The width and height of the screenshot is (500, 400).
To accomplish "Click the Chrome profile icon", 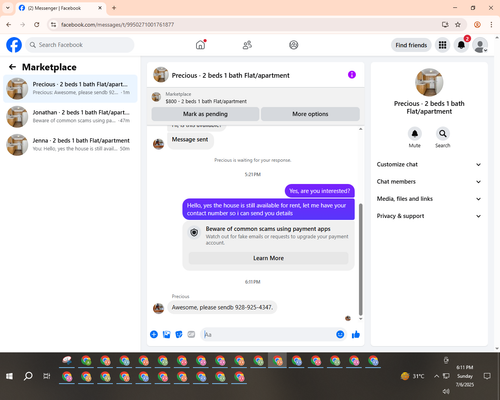I will 477,25.
